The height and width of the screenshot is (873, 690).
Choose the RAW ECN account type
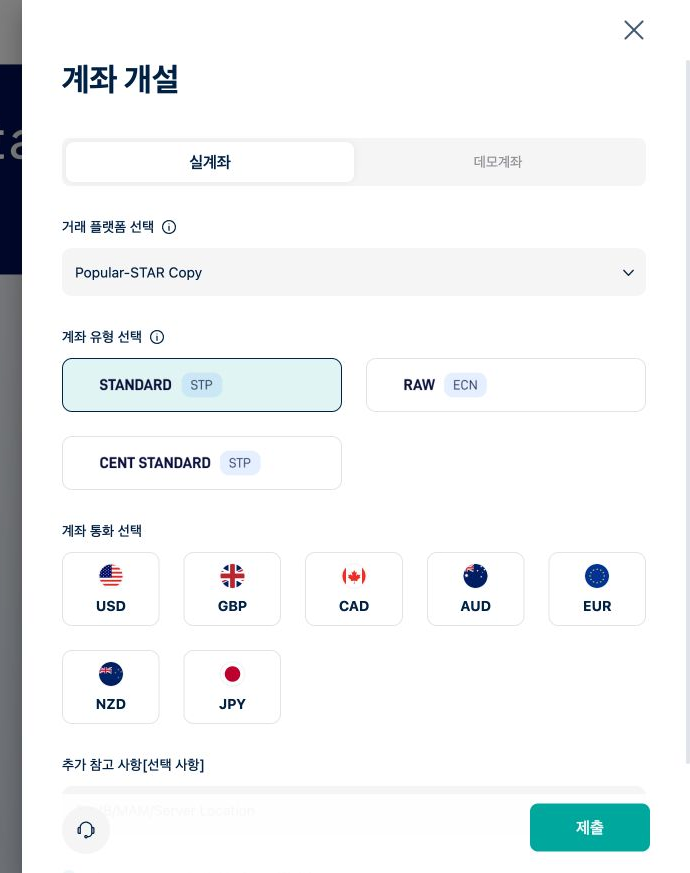pos(506,385)
